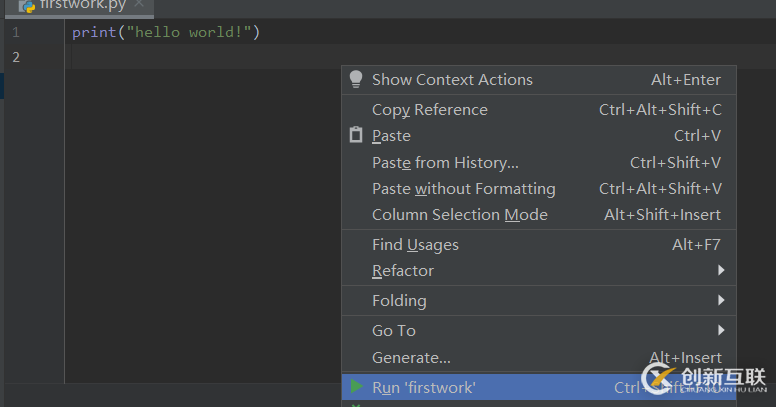Choose Copy Reference from the context menu
The width and height of the screenshot is (776, 407).
click(x=430, y=110)
